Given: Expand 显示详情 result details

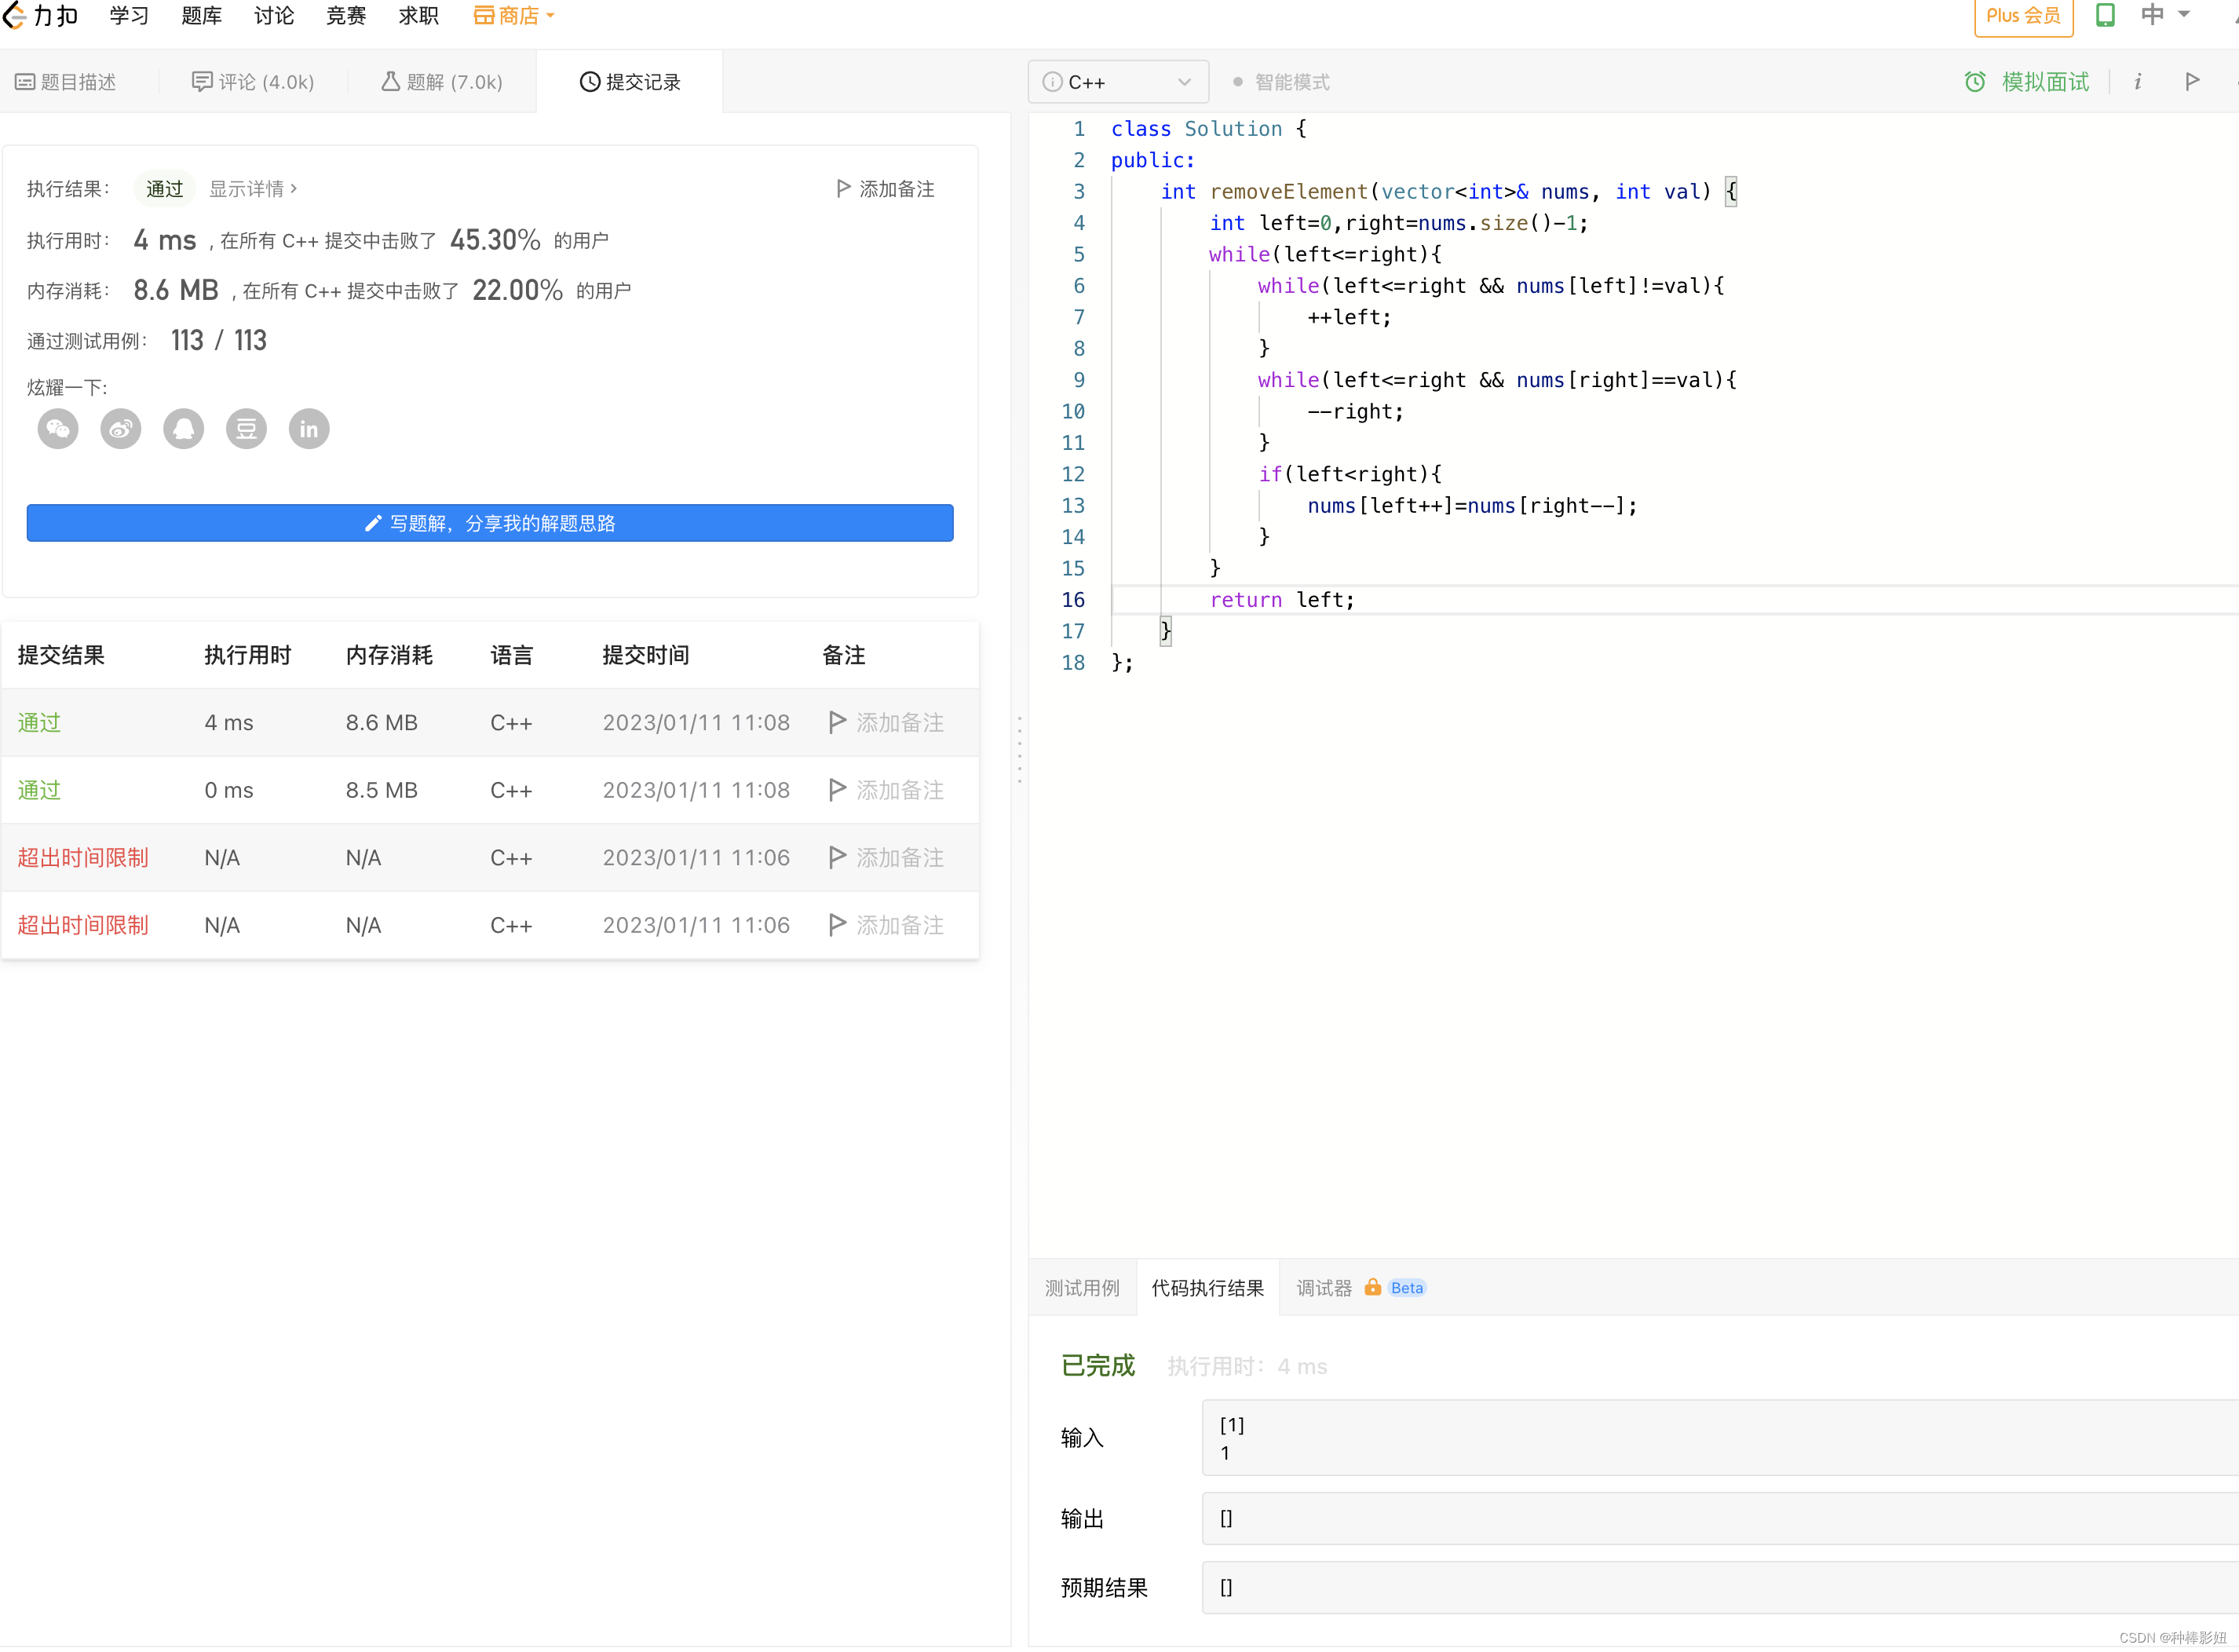Looking at the screenshot, I should click(x=252, y=189).
